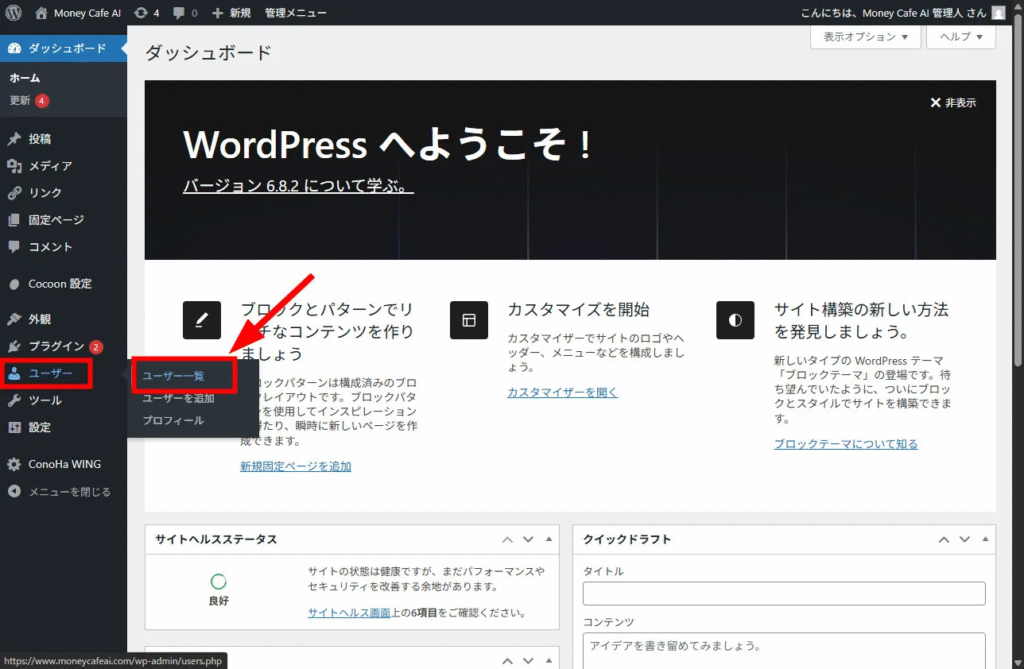This screenshot has height=669, width=1024.
Task: Collapse the サイトヘルスステータス panel
Action: [x=549, y=540]
